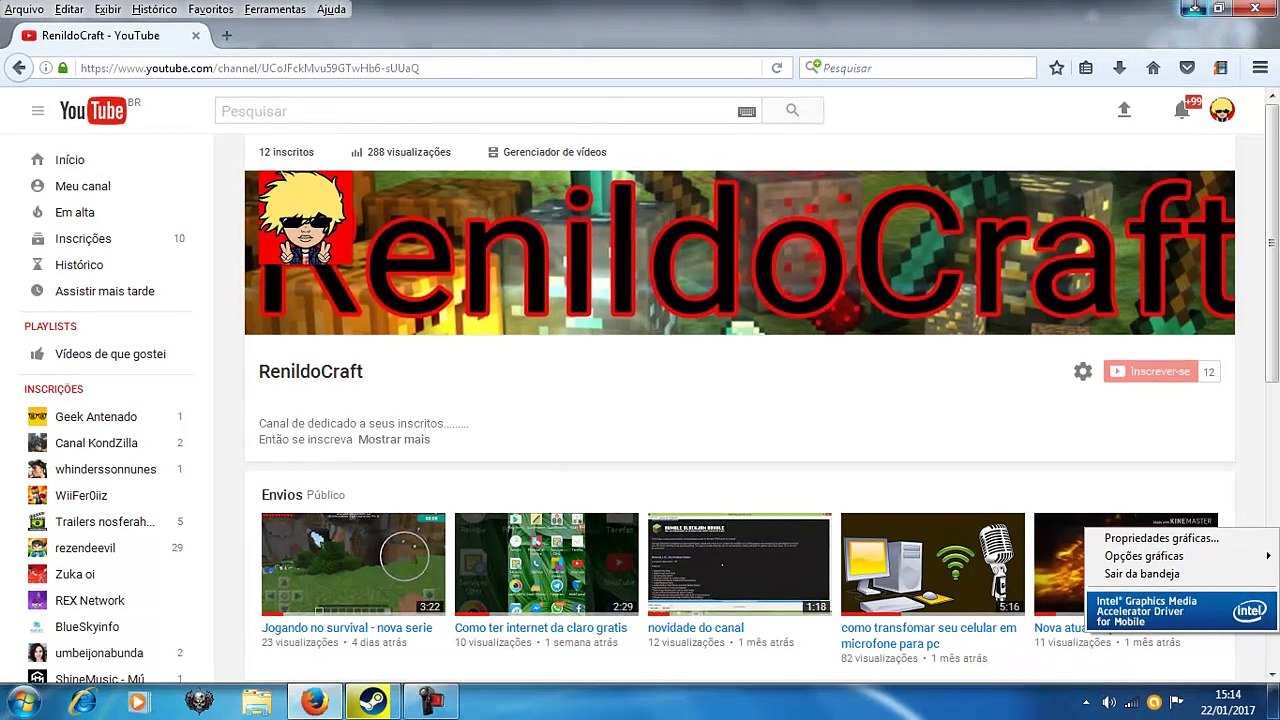Screen dimensions: 1280x720
Task: Open the Ferramentas menu
Action: coord(275,9)
